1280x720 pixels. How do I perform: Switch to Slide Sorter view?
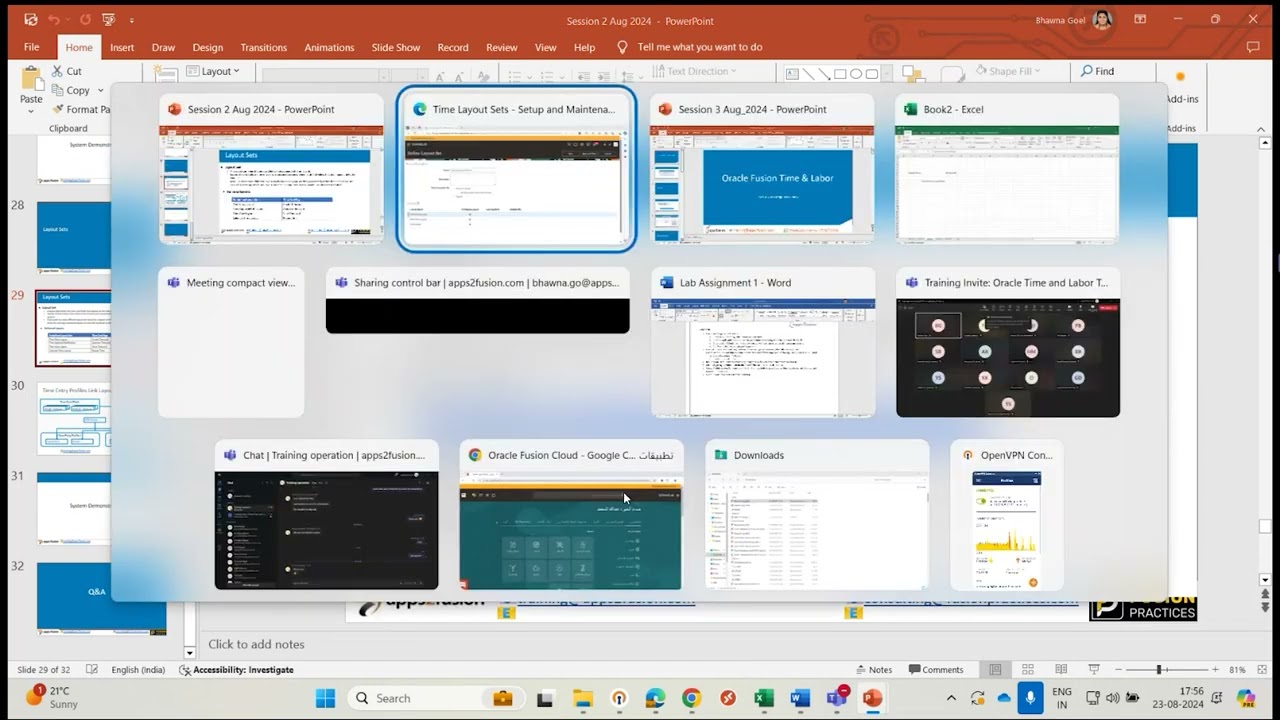(1027, 670)
